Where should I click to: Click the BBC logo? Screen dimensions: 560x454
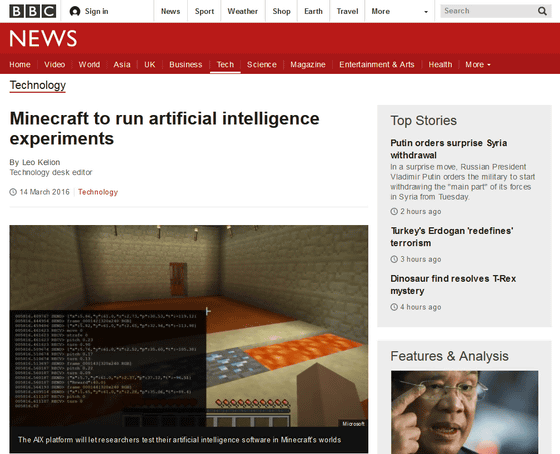pyautogui.click(x=32, y=11)
